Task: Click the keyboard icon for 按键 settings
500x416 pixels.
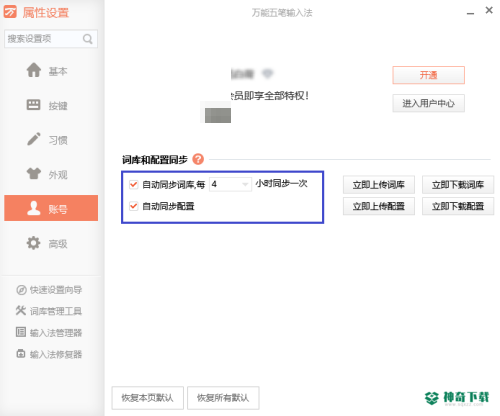Action: (x=33, y=105)
